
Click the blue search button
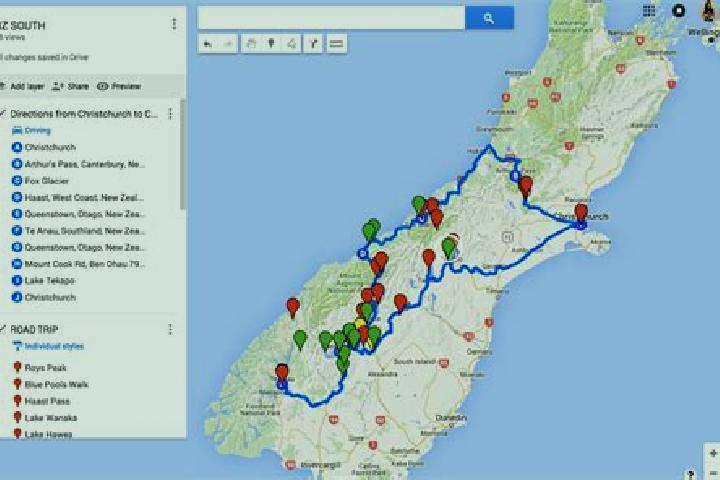[x=489, y=18]
